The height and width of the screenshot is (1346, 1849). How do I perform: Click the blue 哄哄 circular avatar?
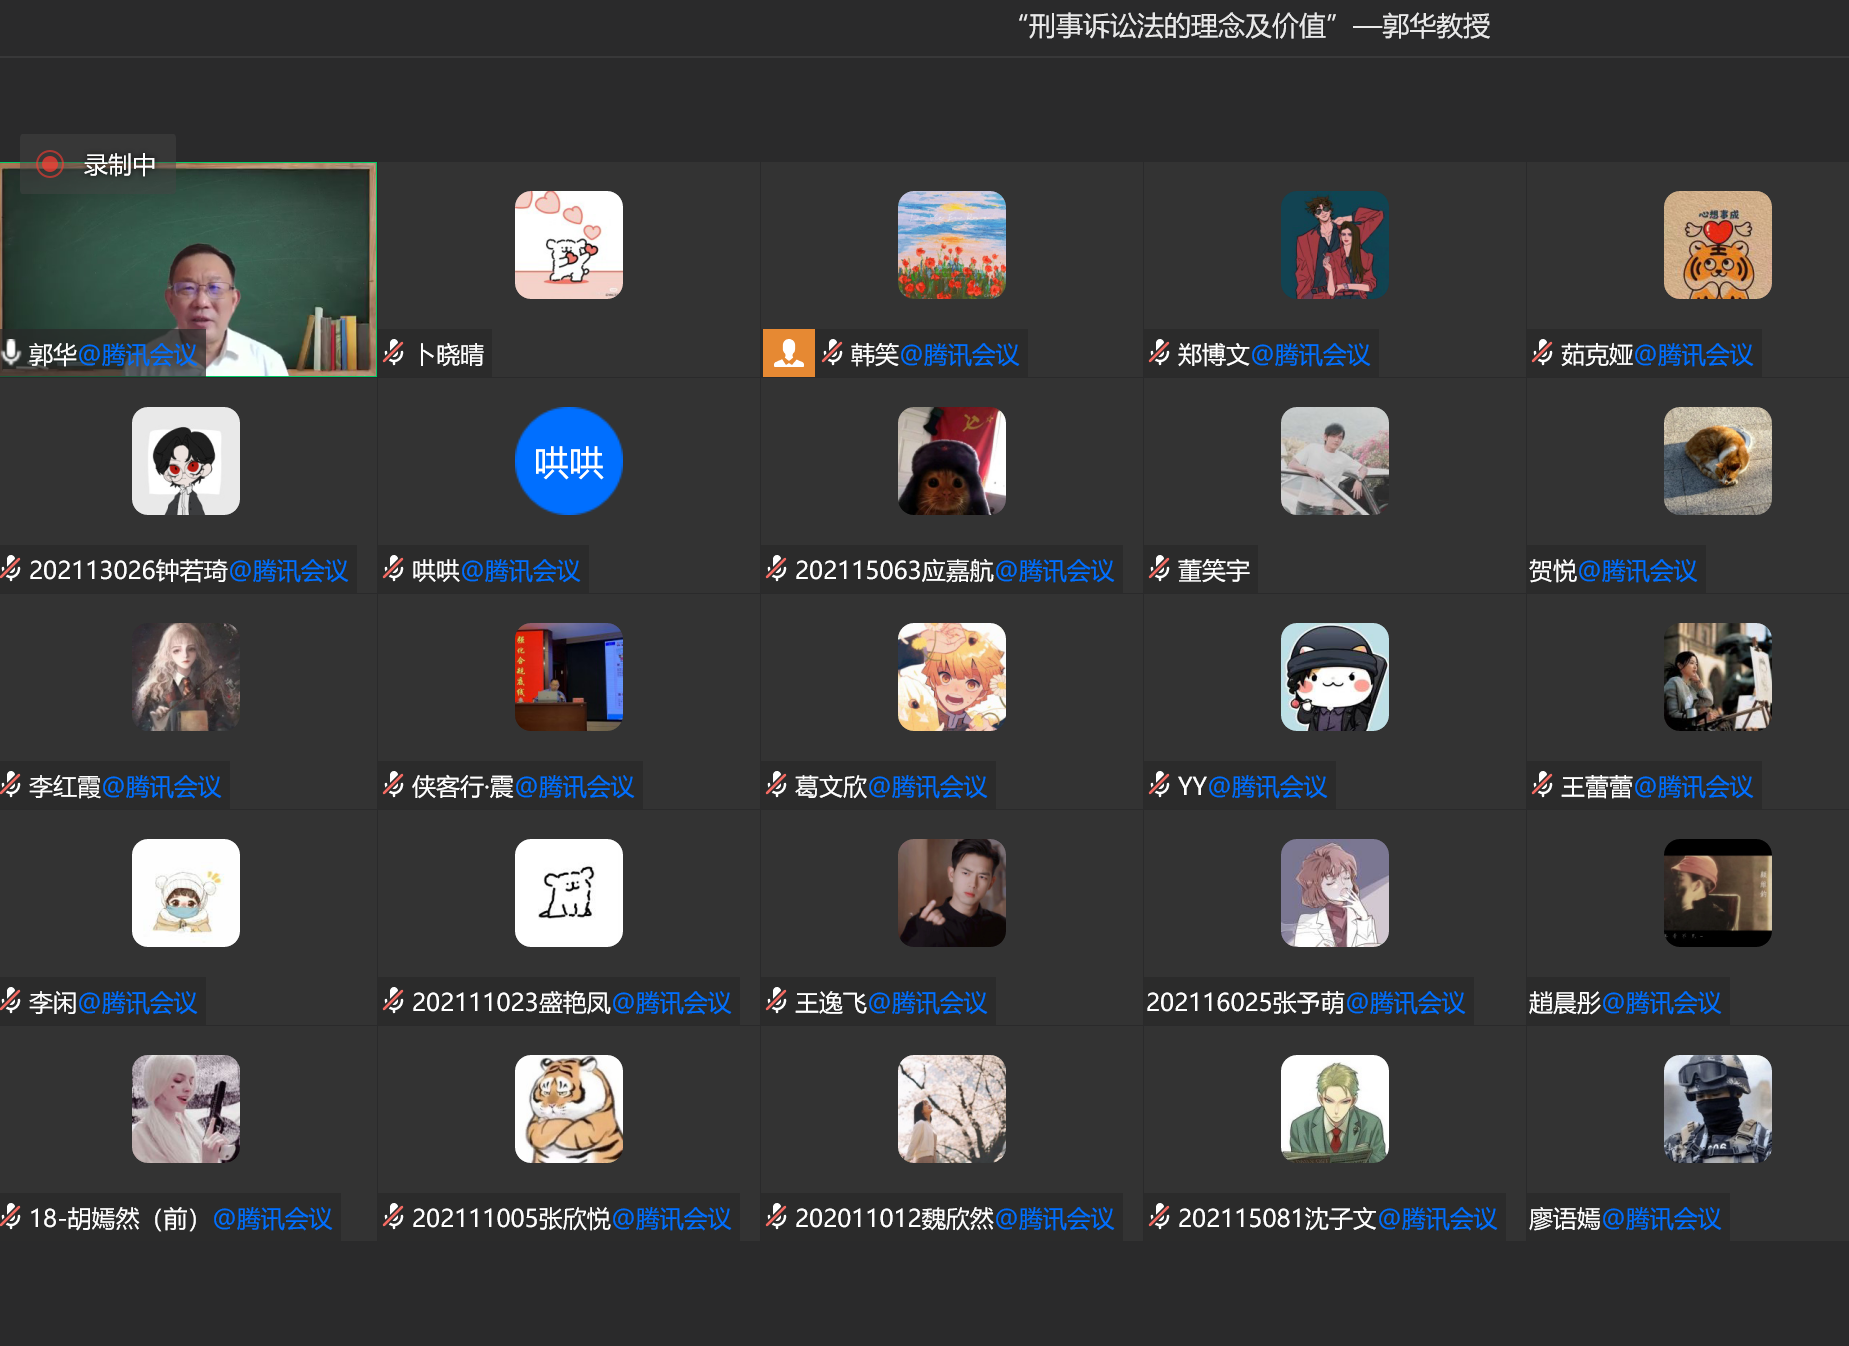(568, 461)
